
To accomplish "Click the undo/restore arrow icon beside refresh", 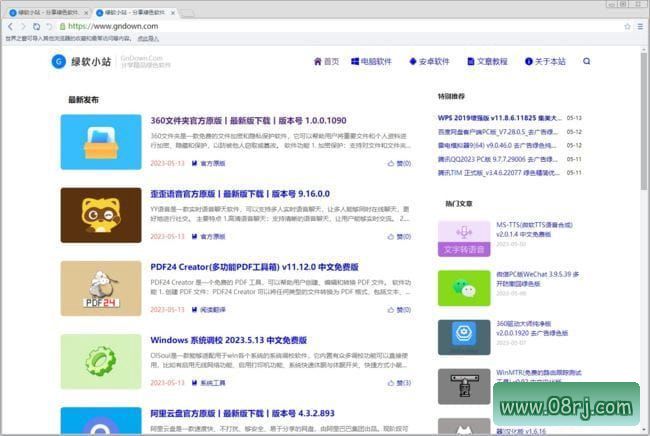I will point(49,27).
